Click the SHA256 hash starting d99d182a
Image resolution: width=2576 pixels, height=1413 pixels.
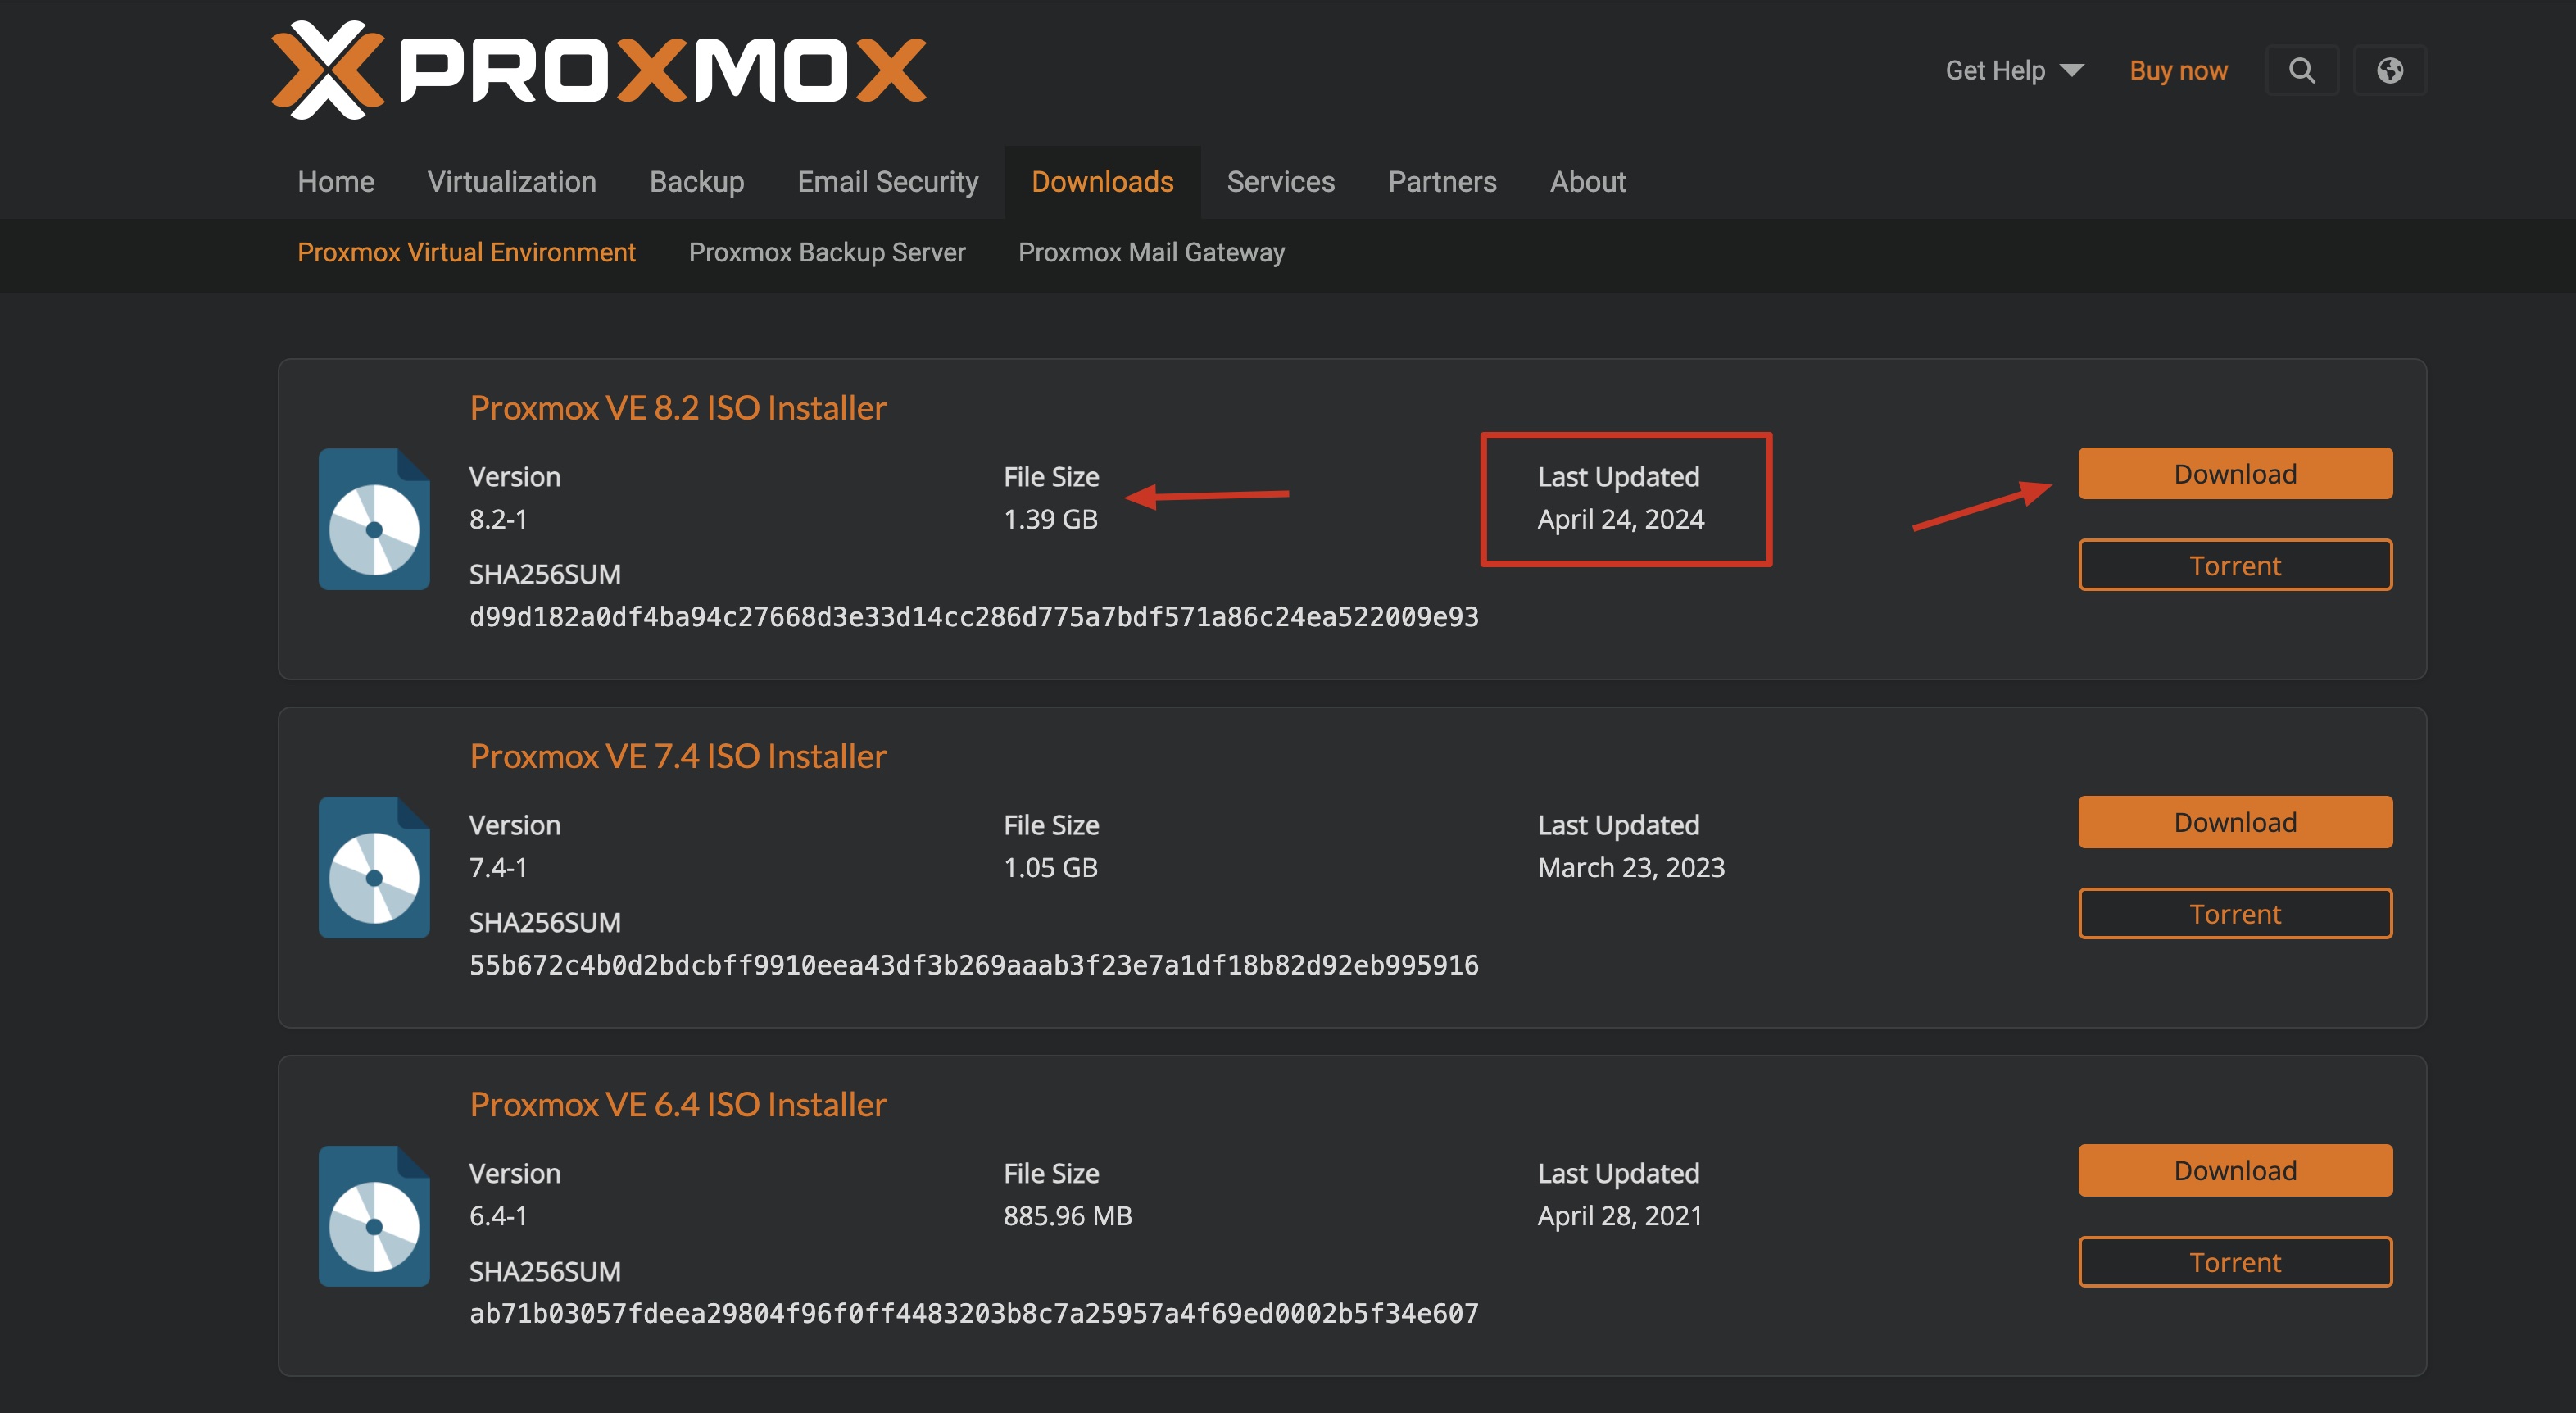click(x=974, y=617)
